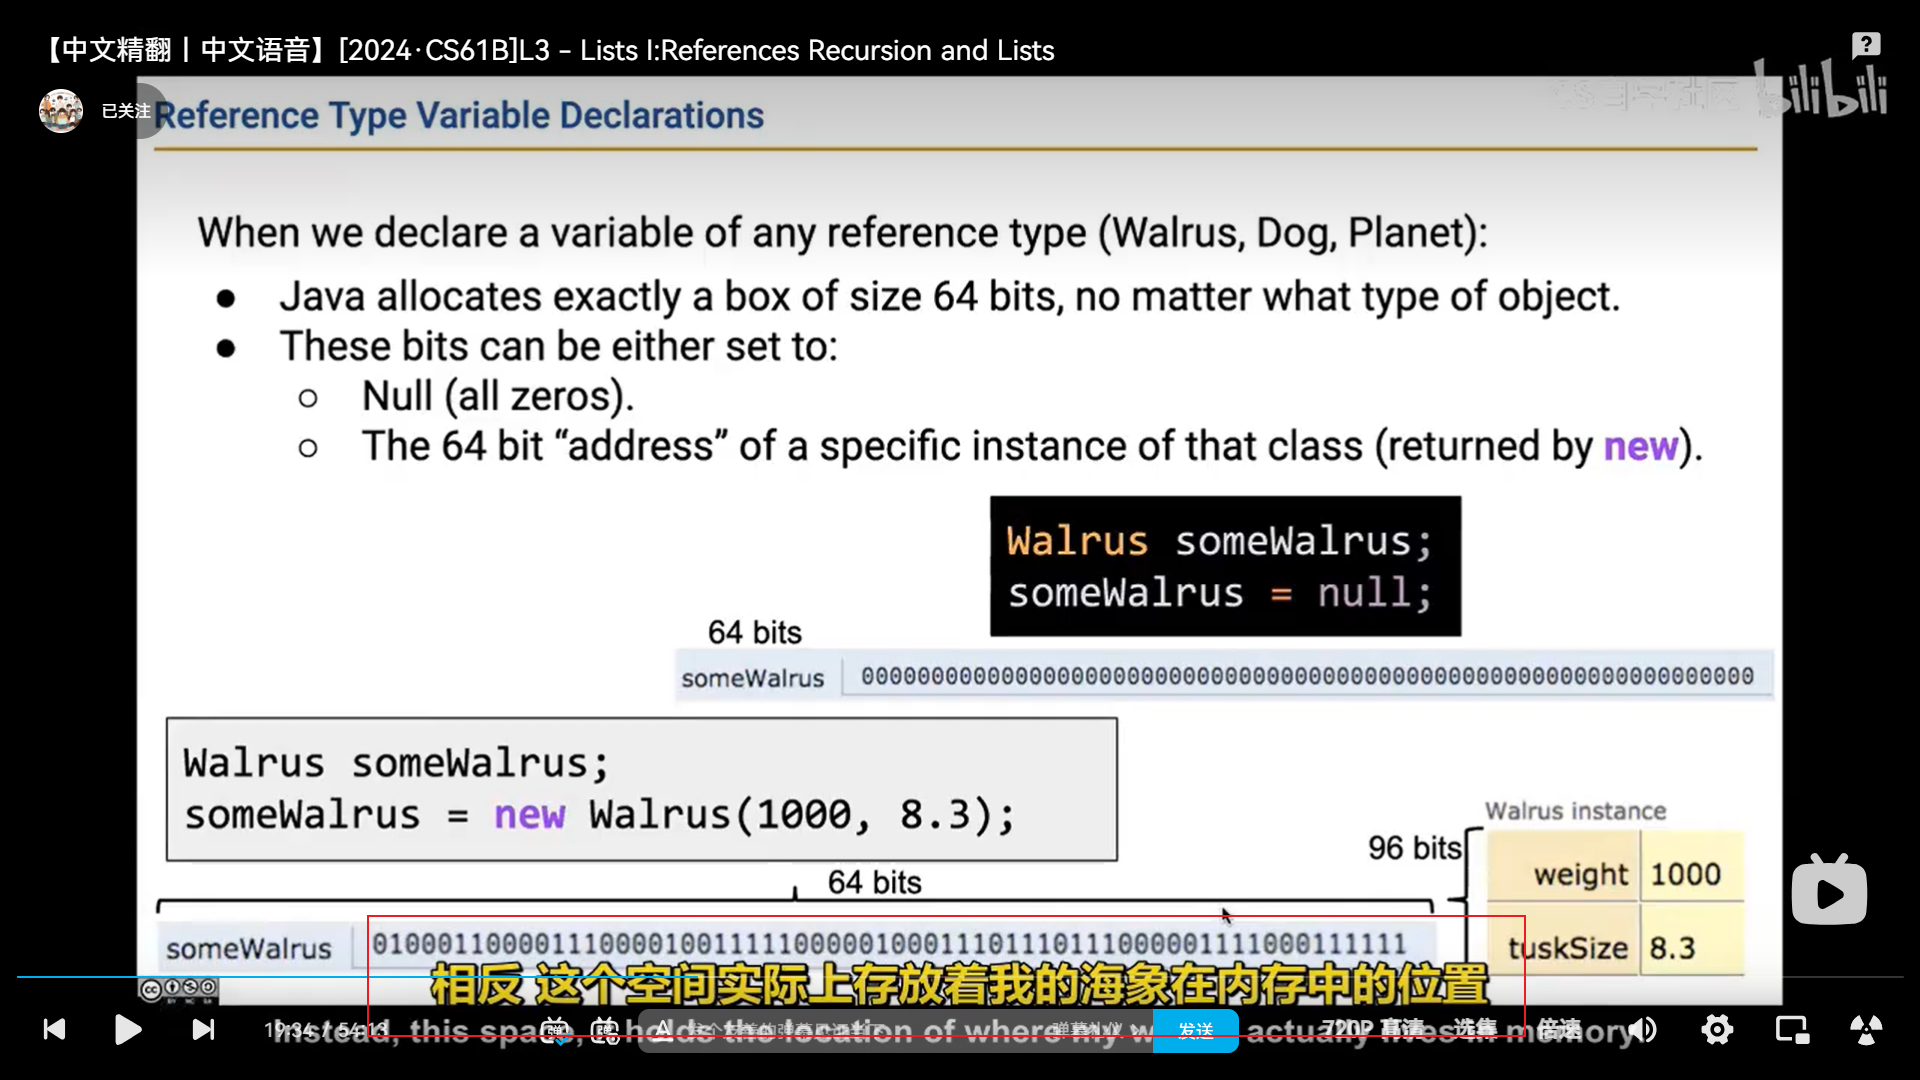The height and width of the screenshot is (1080, 1920).
Task: Seek on the video progress bar
Action: tap(960, 976)
